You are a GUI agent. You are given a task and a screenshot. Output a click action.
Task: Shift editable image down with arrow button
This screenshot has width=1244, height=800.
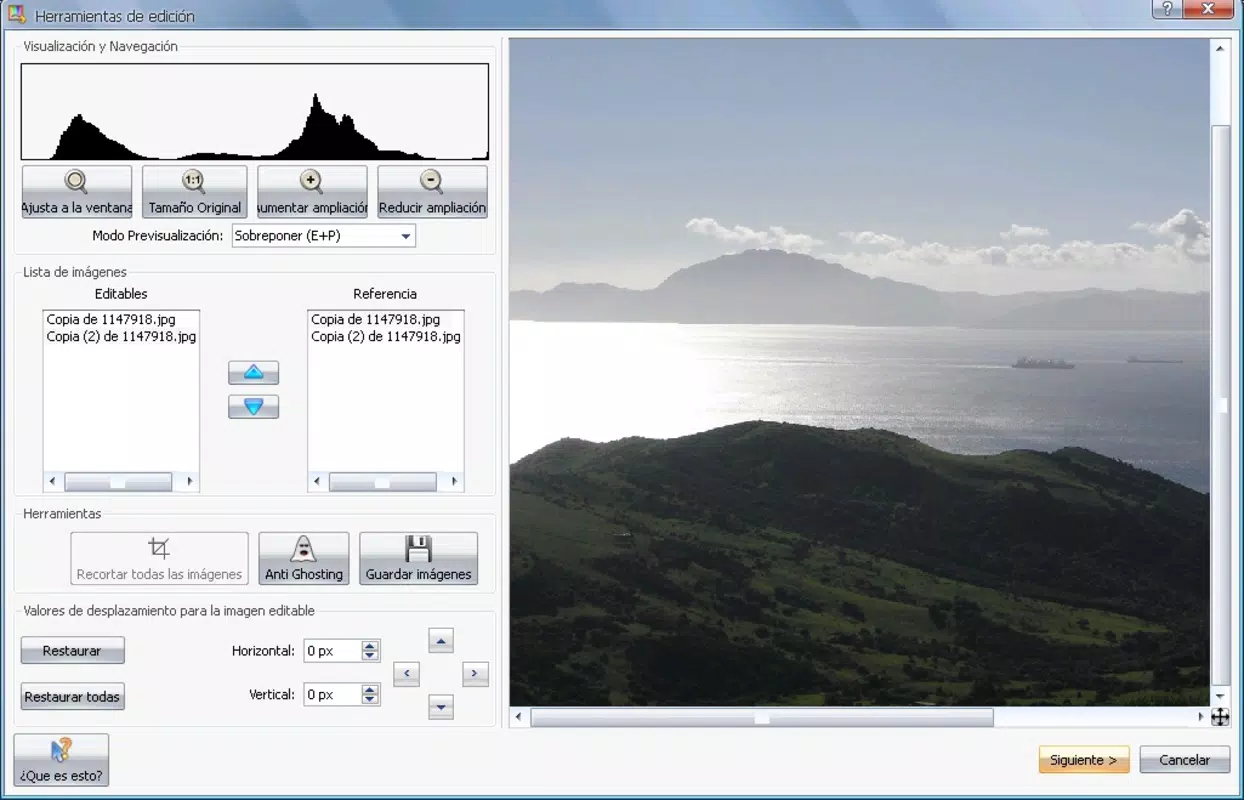[441, 707]
